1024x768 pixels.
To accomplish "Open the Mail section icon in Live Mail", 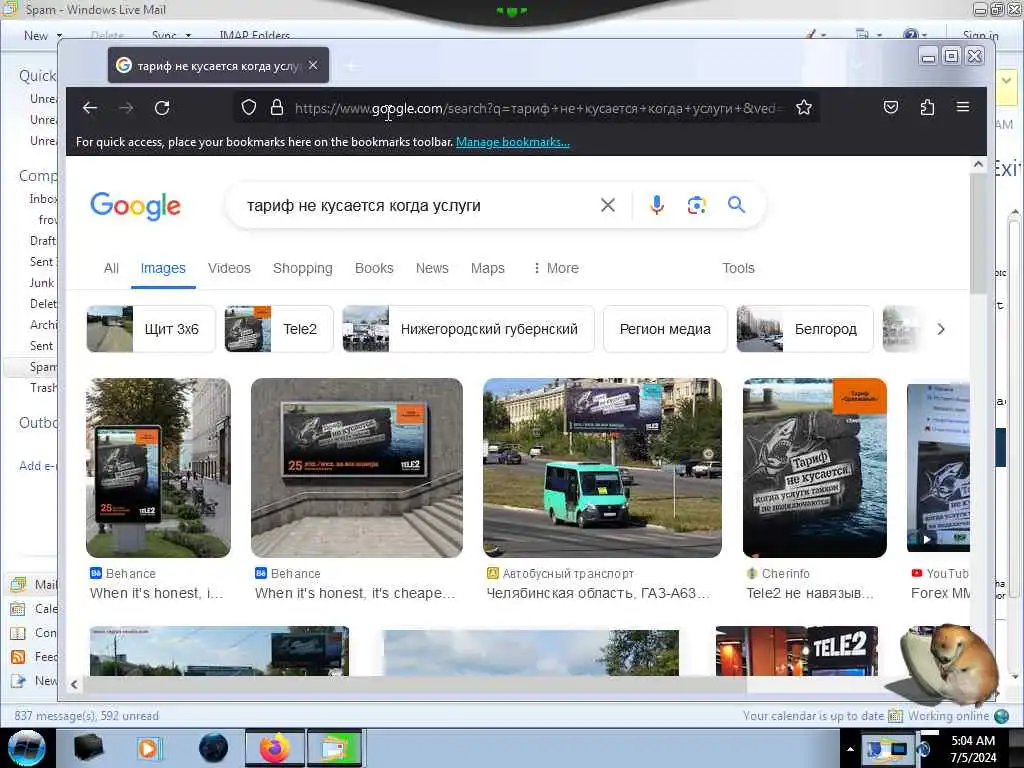I will [18, 584].
